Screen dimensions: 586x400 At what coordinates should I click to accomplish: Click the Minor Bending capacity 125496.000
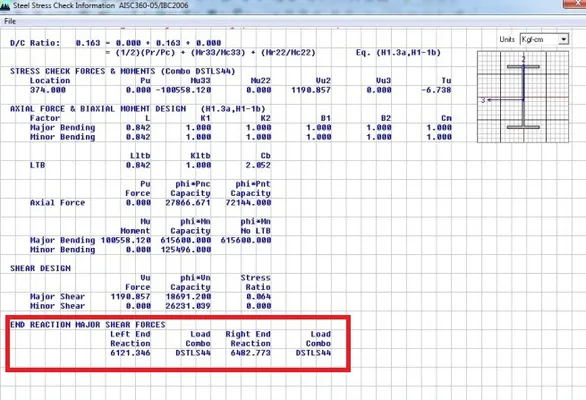pos(186,250)
